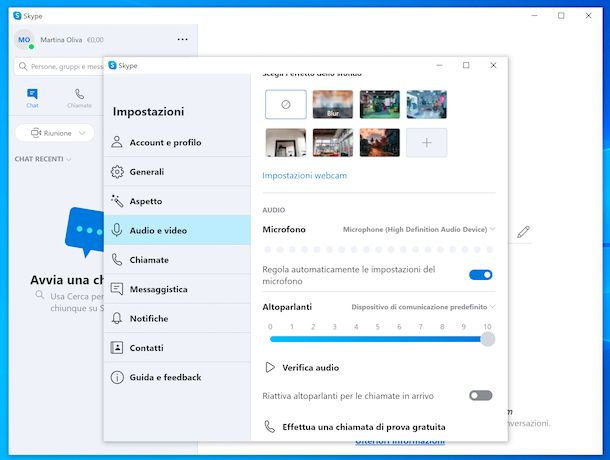Expand the CHAT RECENTI list chevron
Viewport: 610px width, 460px height.
coord(69,159)
